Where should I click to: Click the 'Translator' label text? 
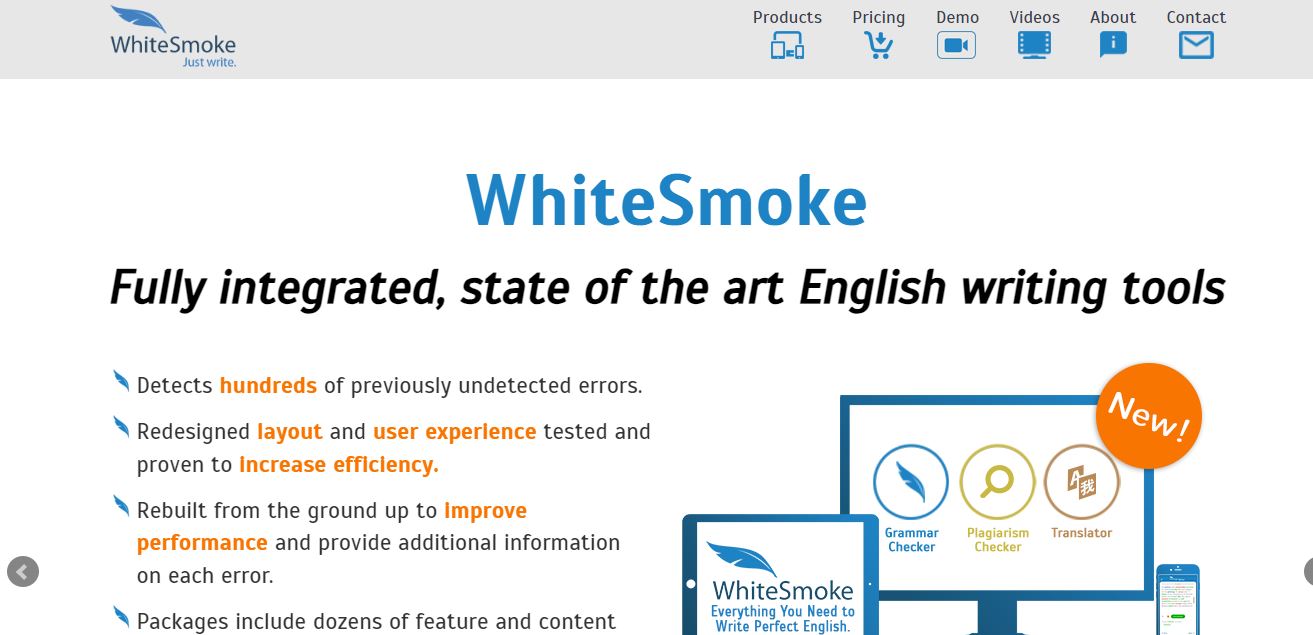coord(1081,533)
